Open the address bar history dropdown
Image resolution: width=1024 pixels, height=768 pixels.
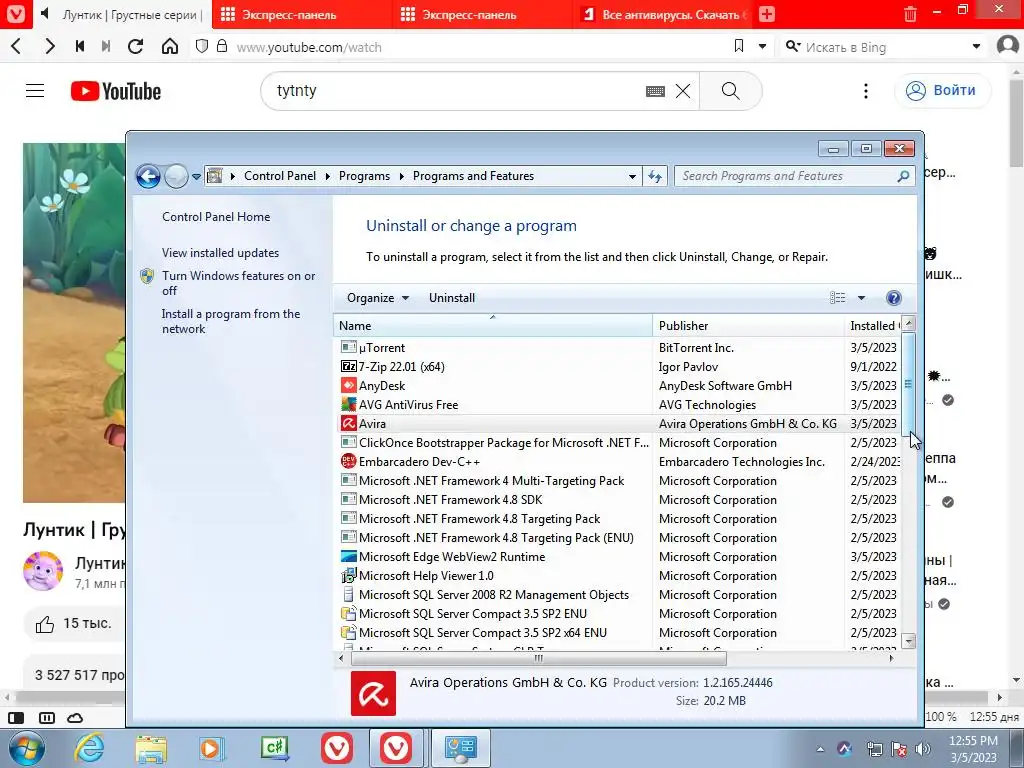pyautogui.click(x=632, y=176)
